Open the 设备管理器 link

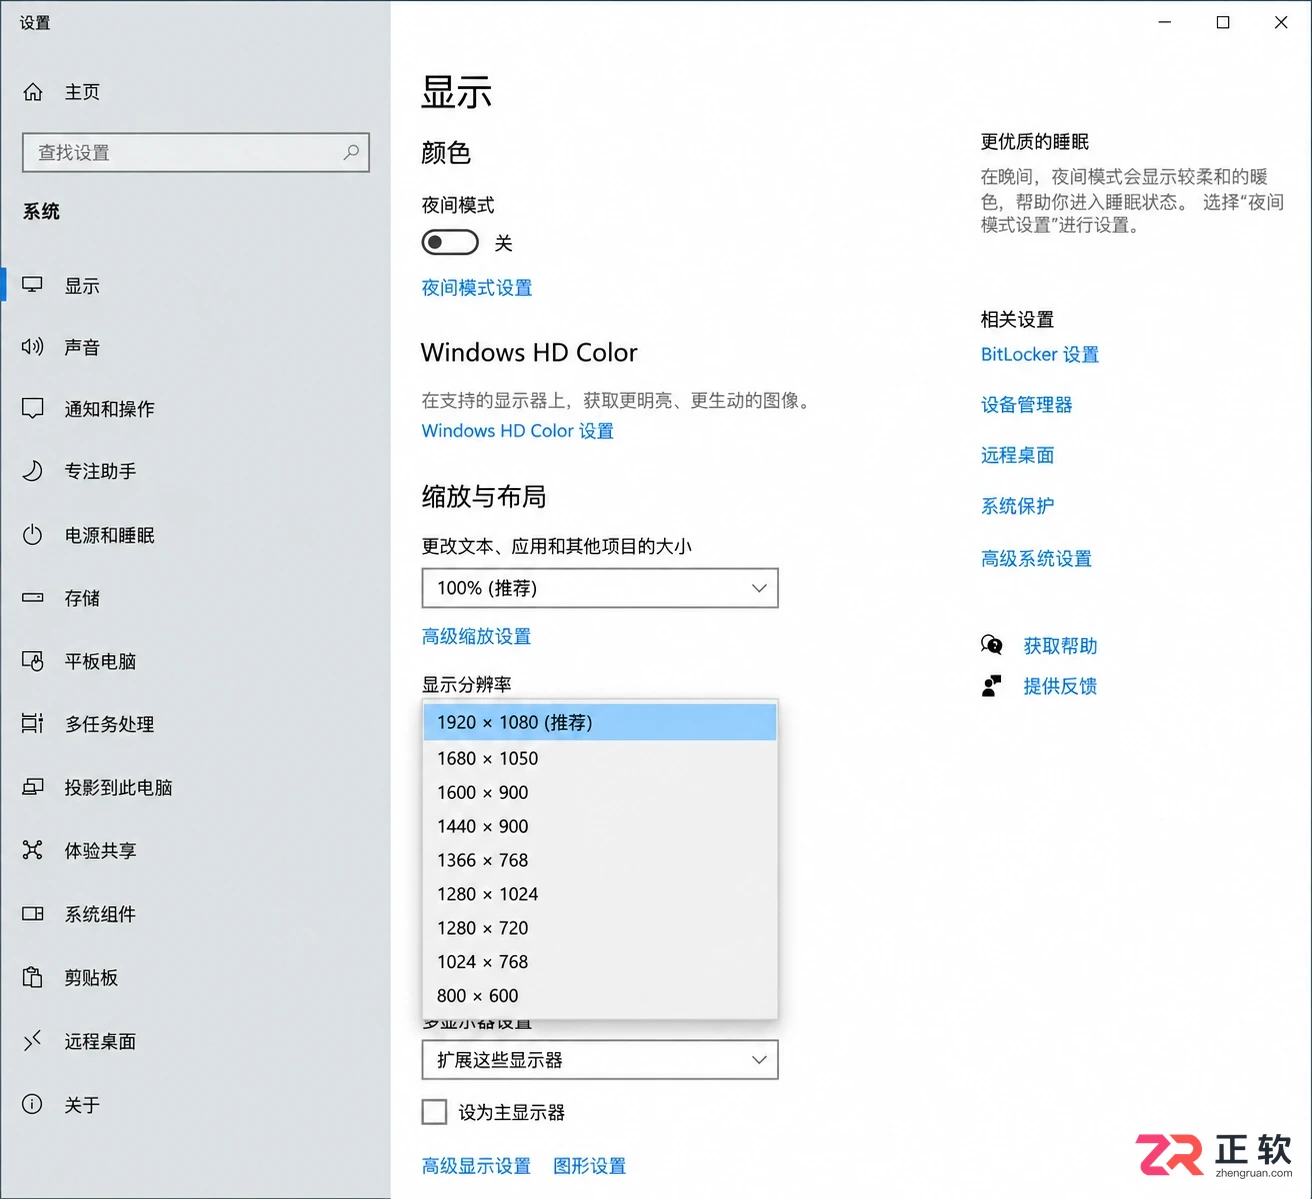[1026, 404]
